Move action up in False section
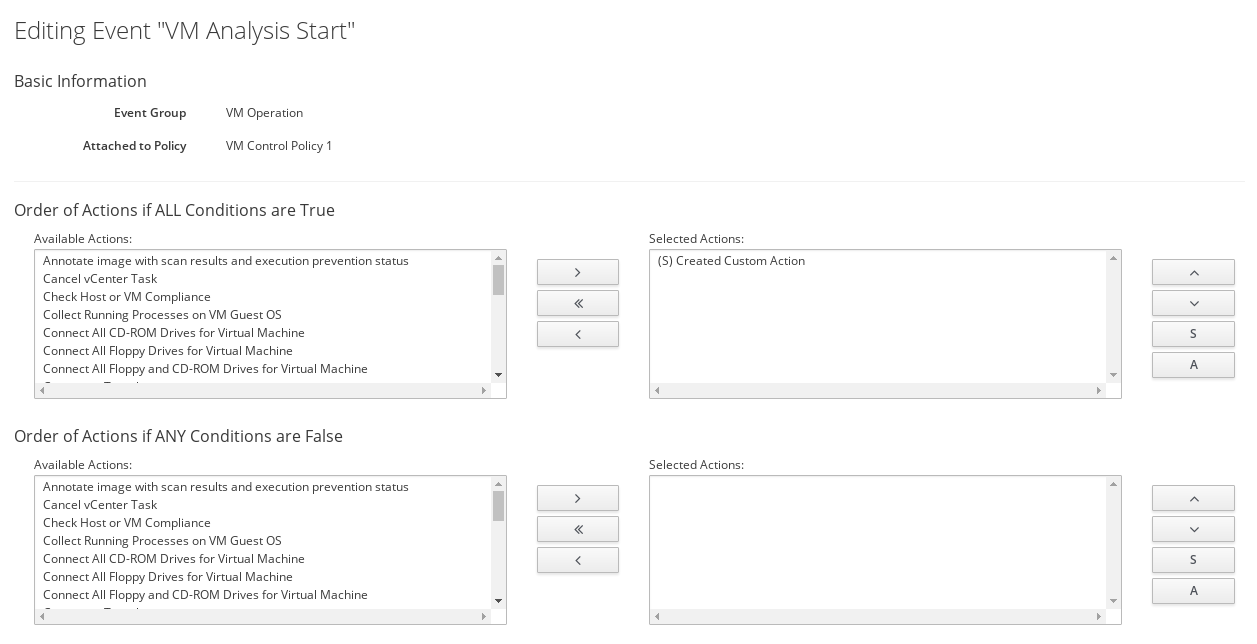This screenshot has height=644, width=1257. [1193, 498]
